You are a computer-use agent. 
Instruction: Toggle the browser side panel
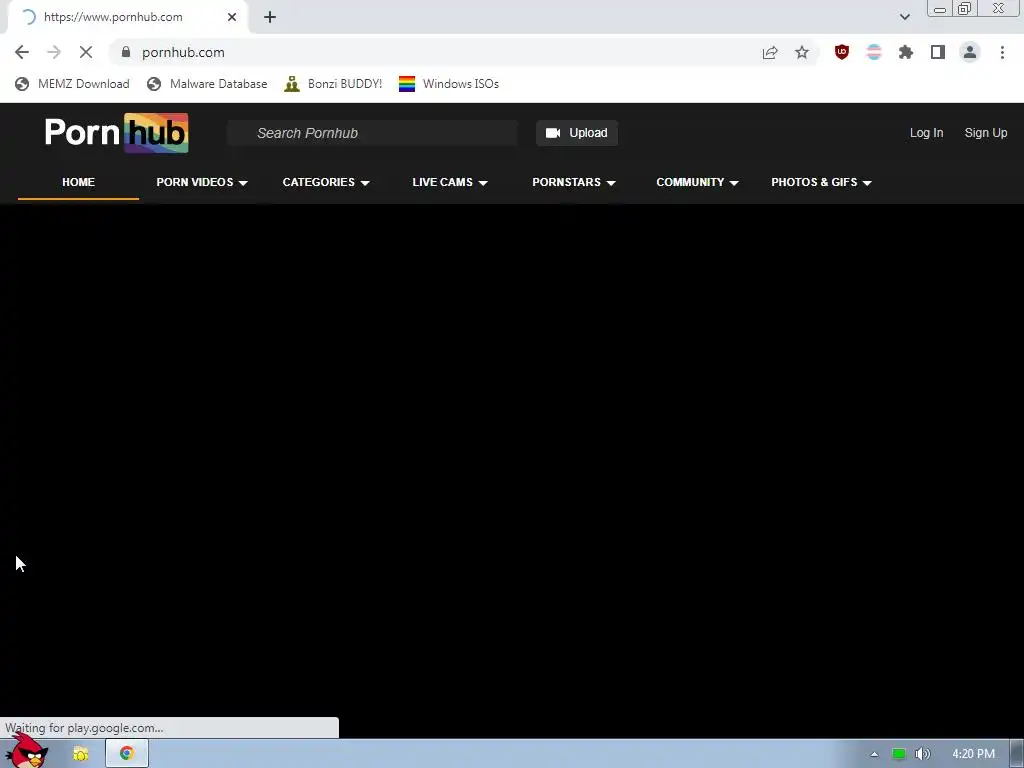click(x=938, y=52)
